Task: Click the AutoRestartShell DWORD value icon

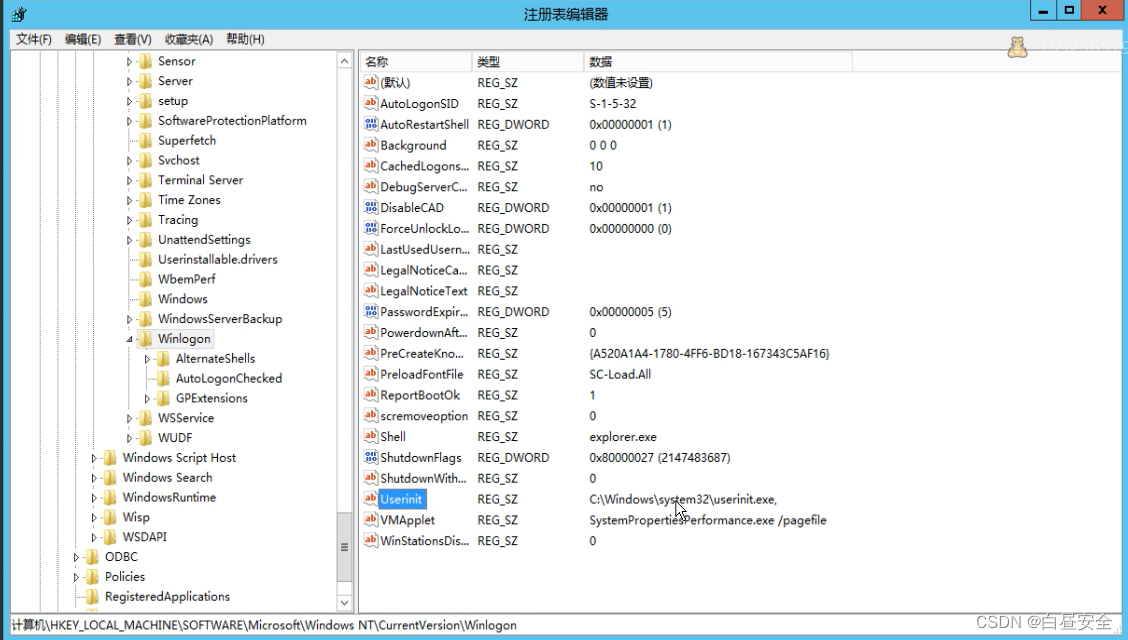Action: (x=370, y=124)
